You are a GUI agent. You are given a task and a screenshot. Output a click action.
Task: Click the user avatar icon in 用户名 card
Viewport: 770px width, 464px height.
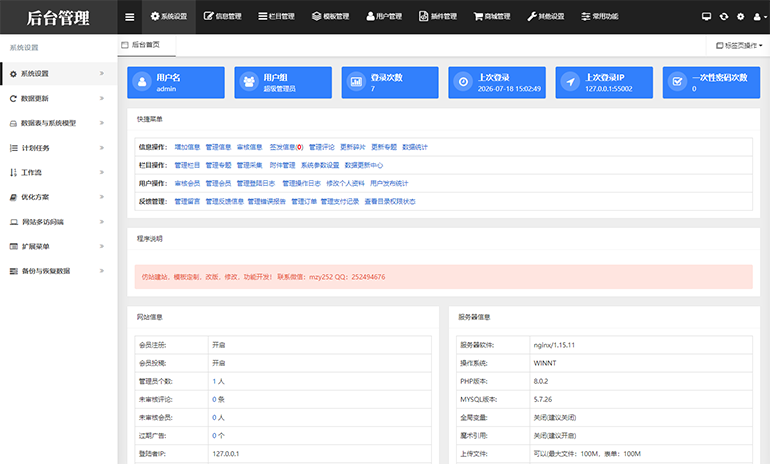coord(142,82)
